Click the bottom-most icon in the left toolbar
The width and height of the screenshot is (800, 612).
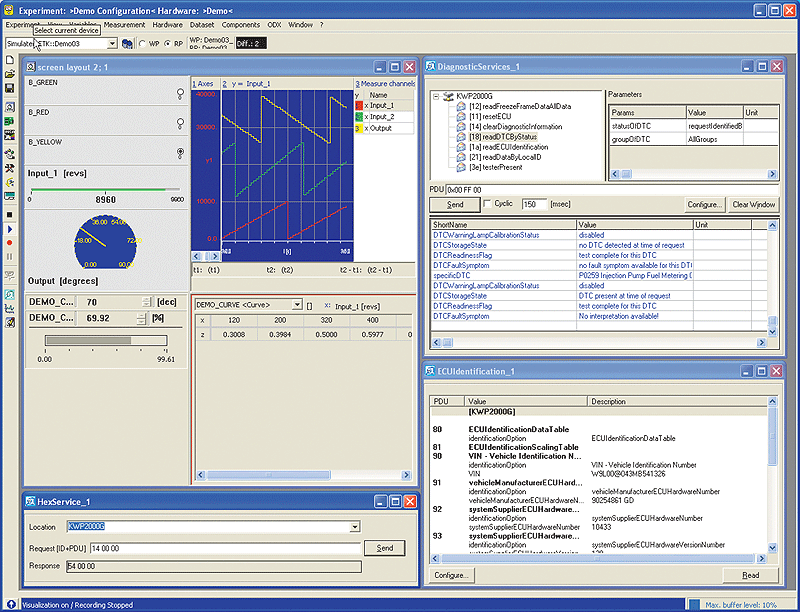coord(9,322)
